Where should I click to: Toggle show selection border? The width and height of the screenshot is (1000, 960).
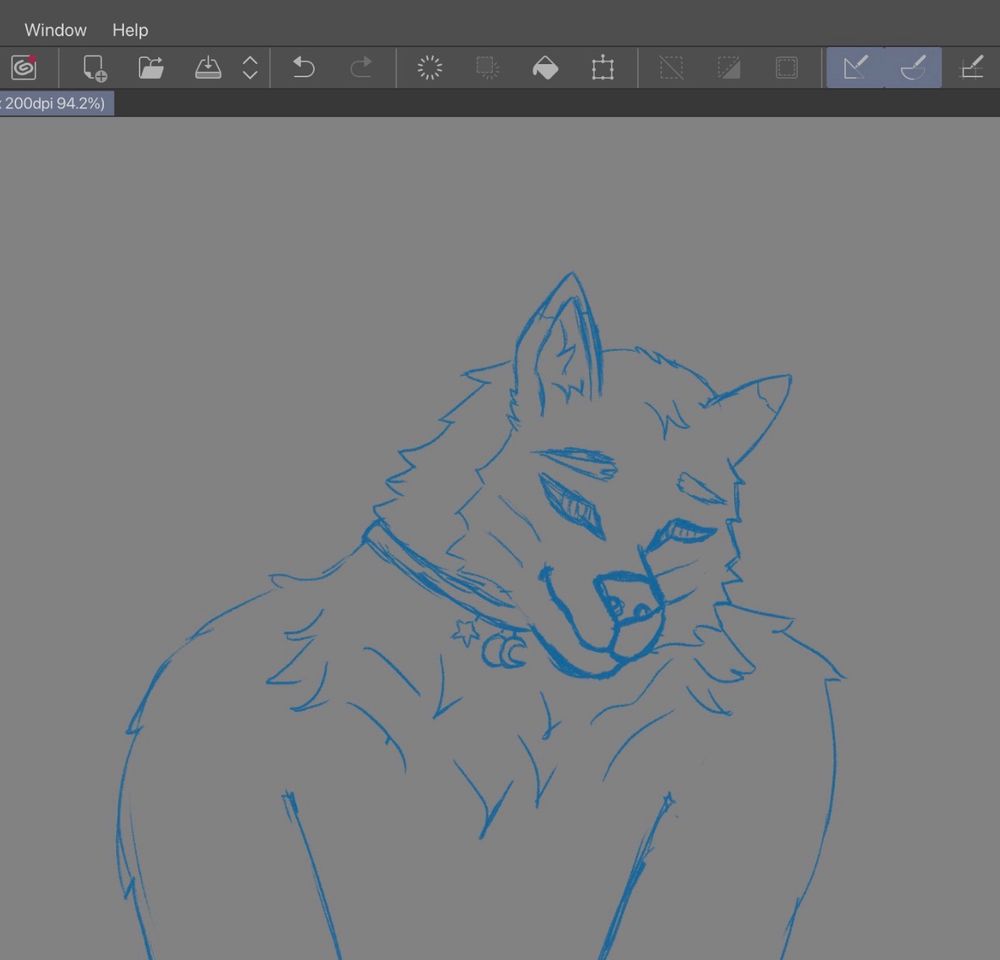[787, 68]
